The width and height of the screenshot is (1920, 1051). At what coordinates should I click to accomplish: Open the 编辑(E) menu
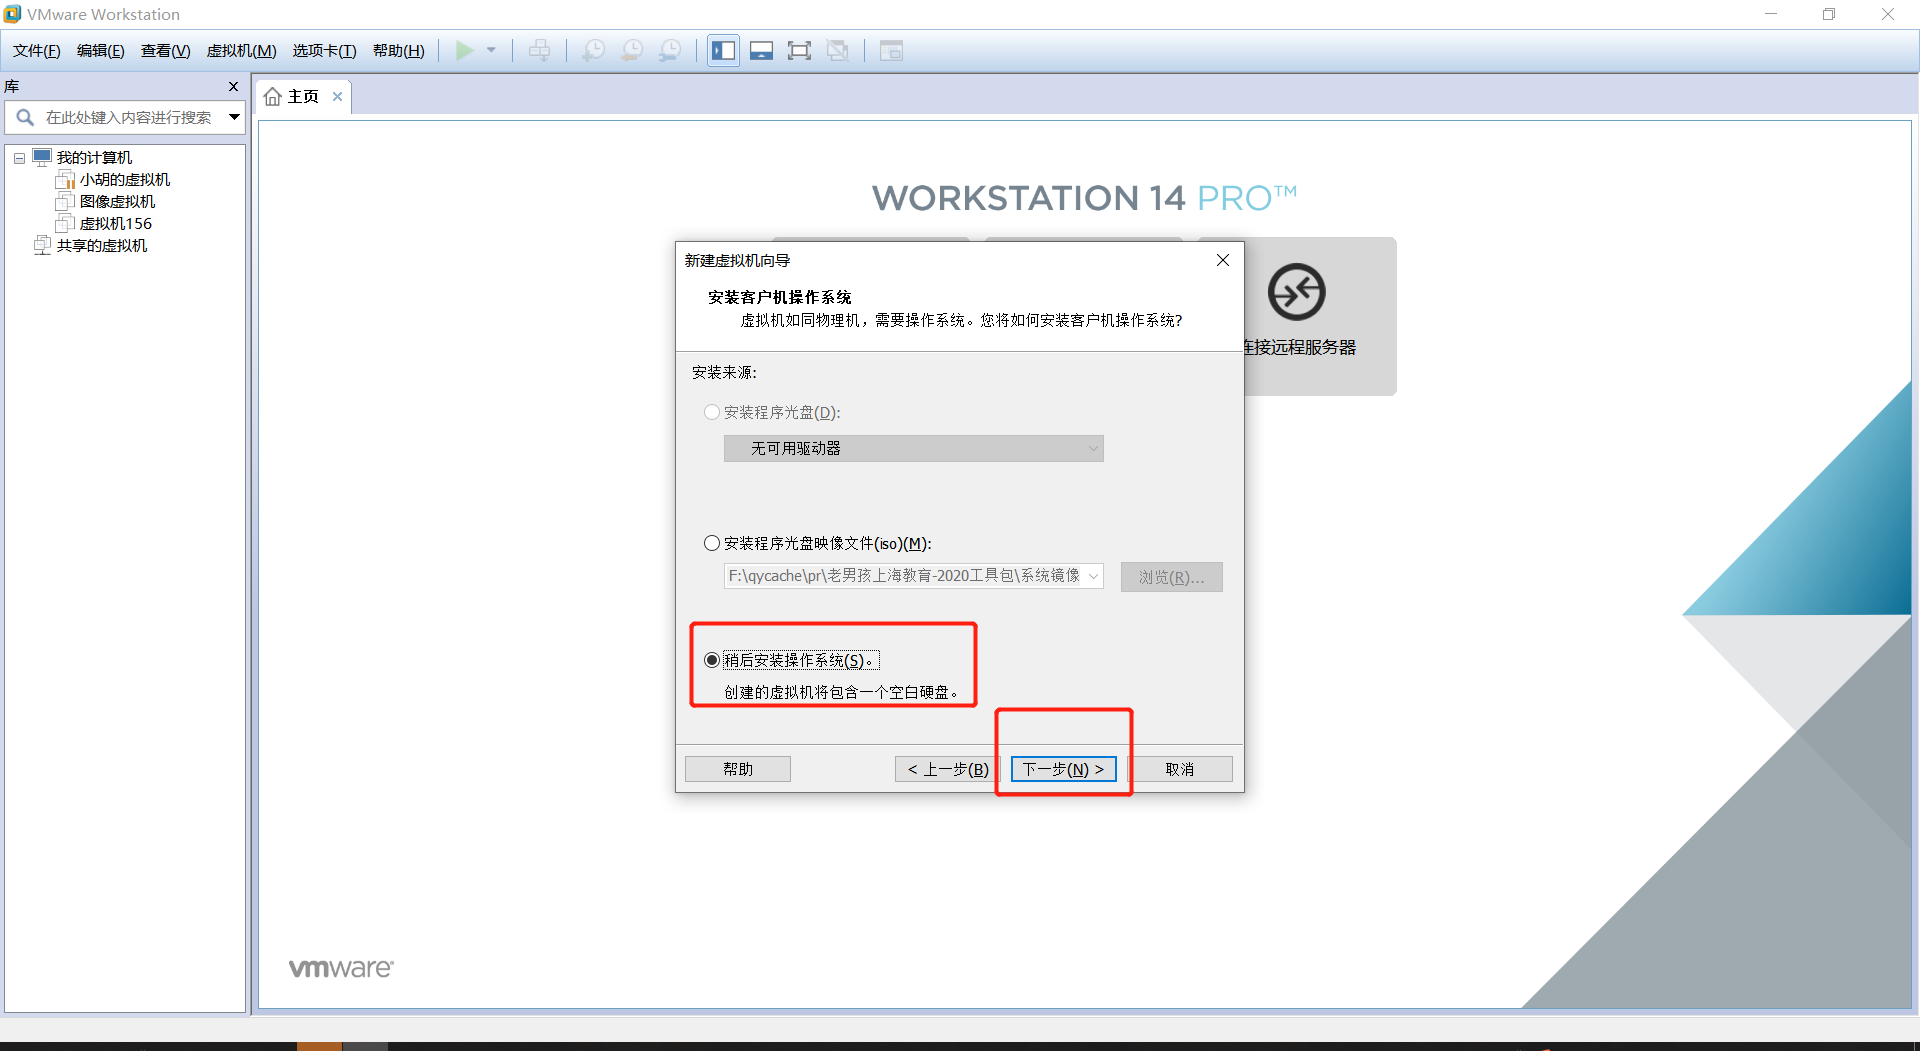click(100, 51)
